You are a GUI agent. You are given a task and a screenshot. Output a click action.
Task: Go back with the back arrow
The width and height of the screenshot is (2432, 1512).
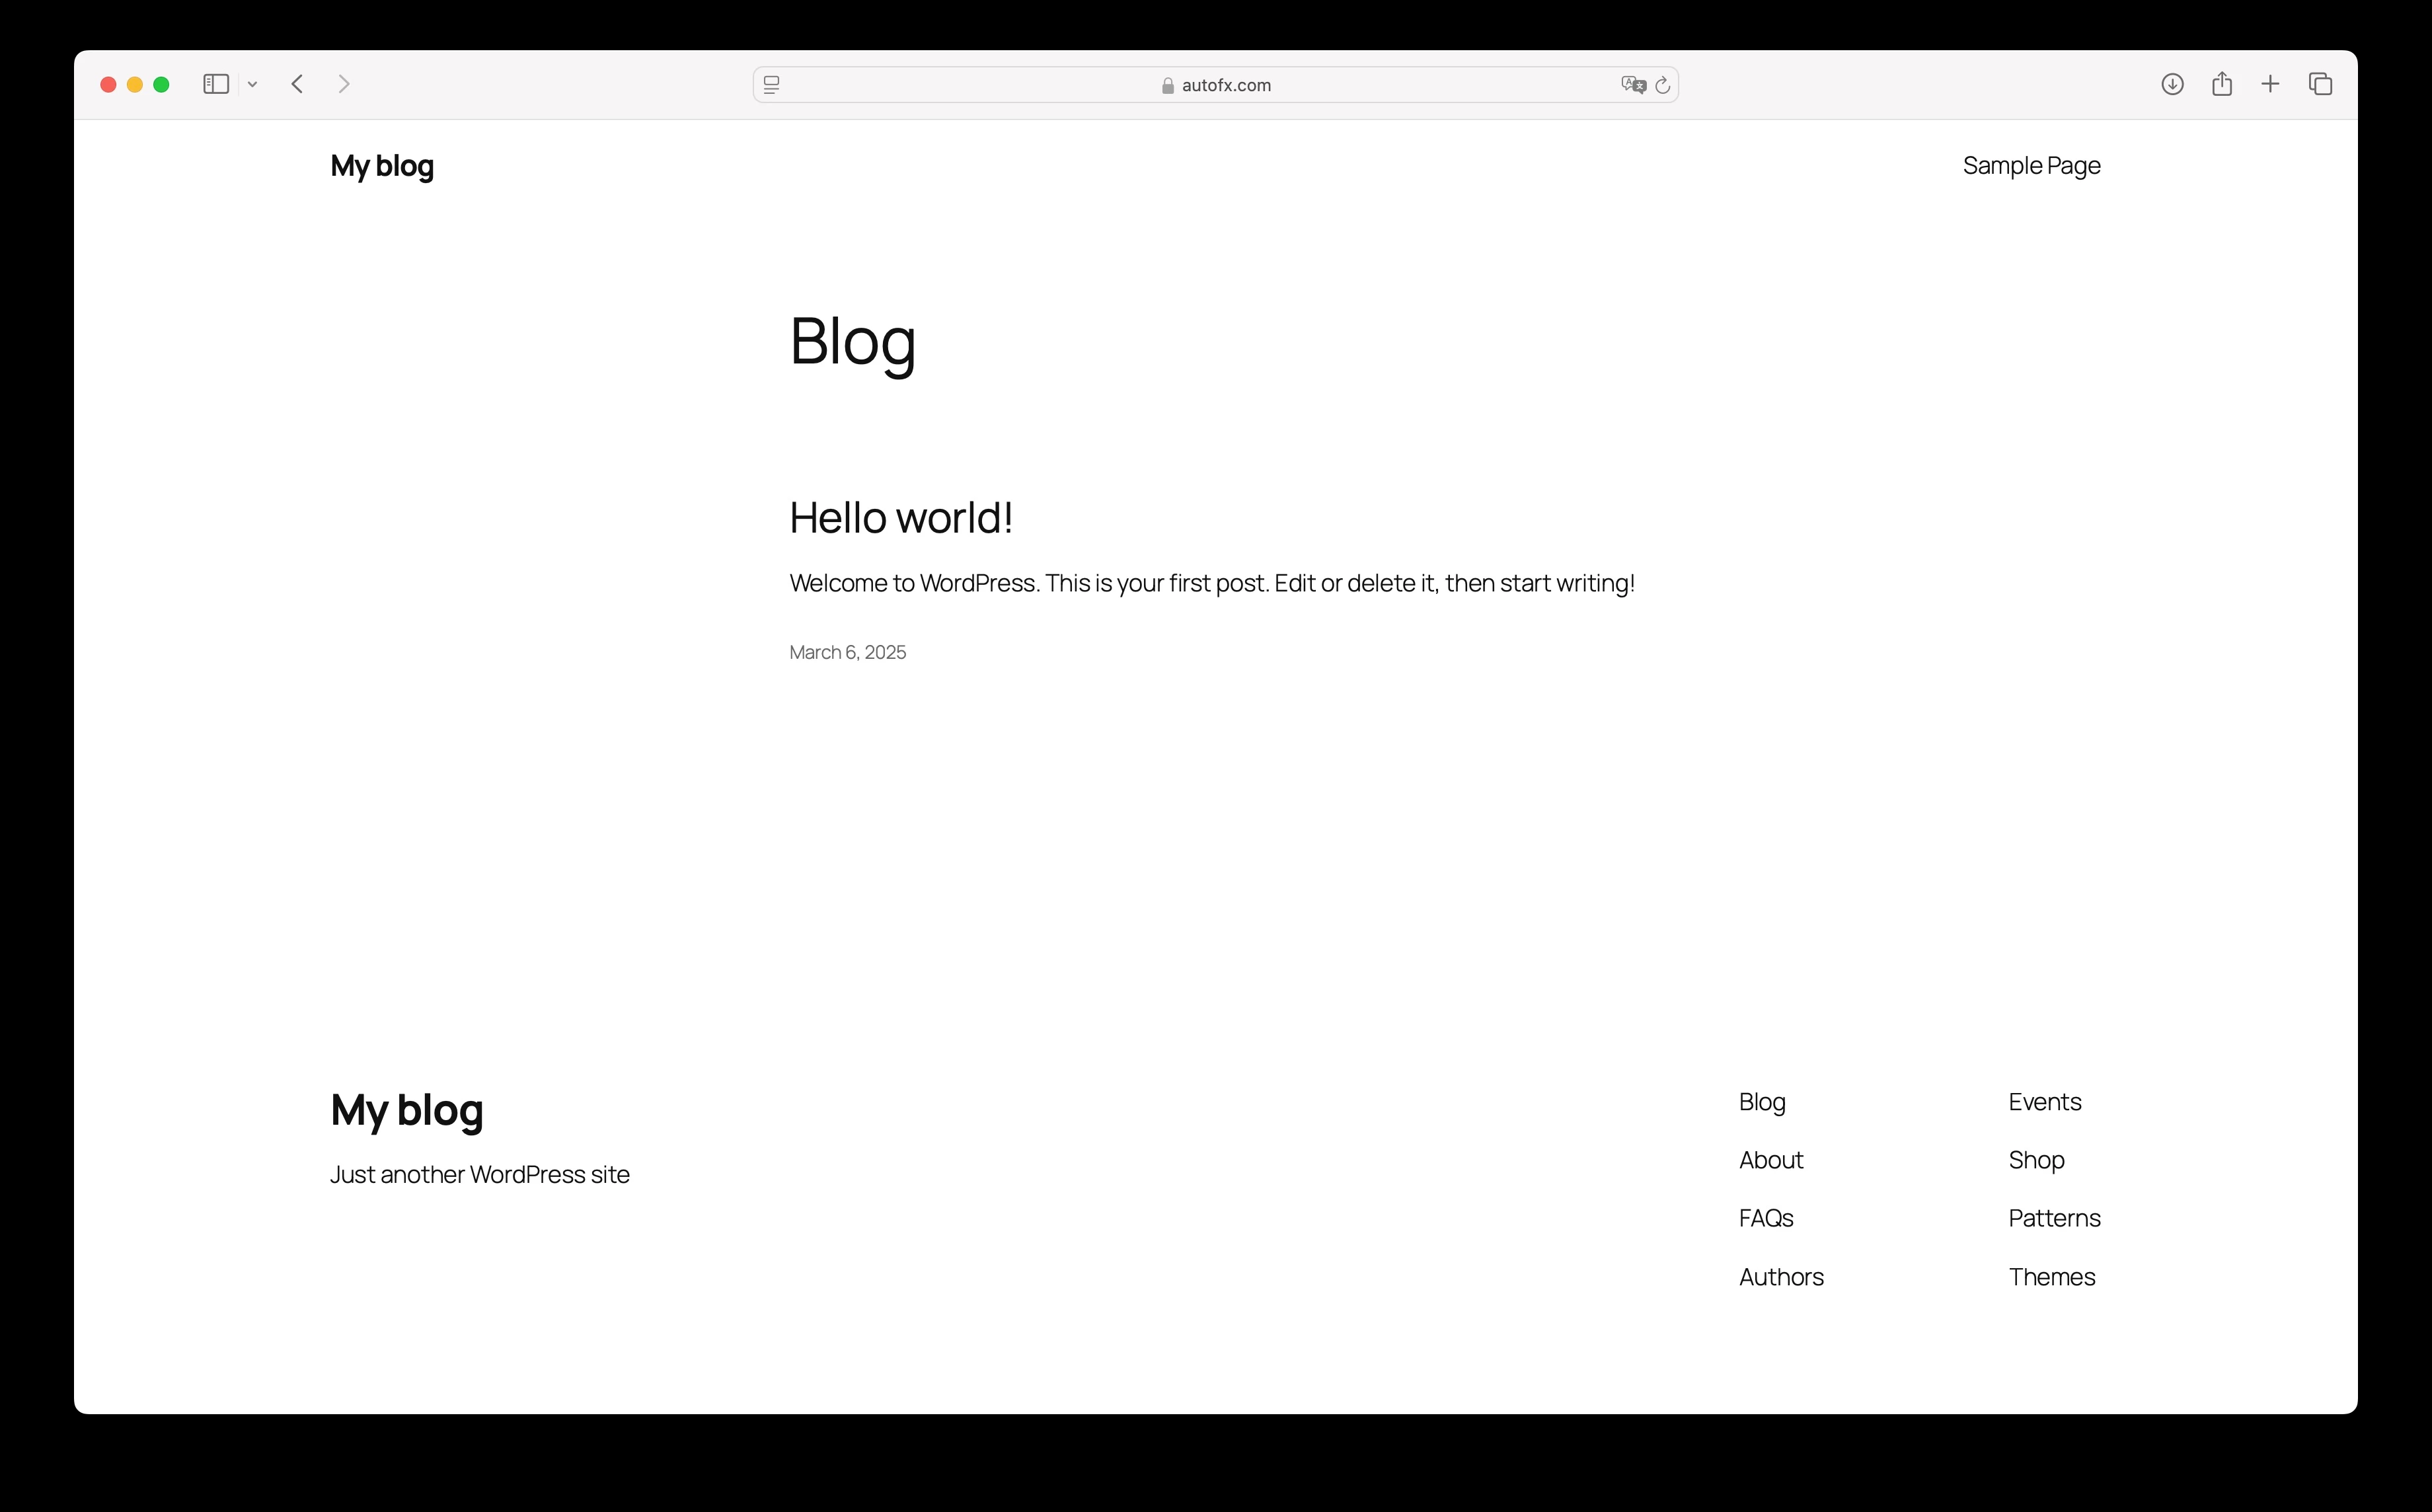click(x=297, y=84)
